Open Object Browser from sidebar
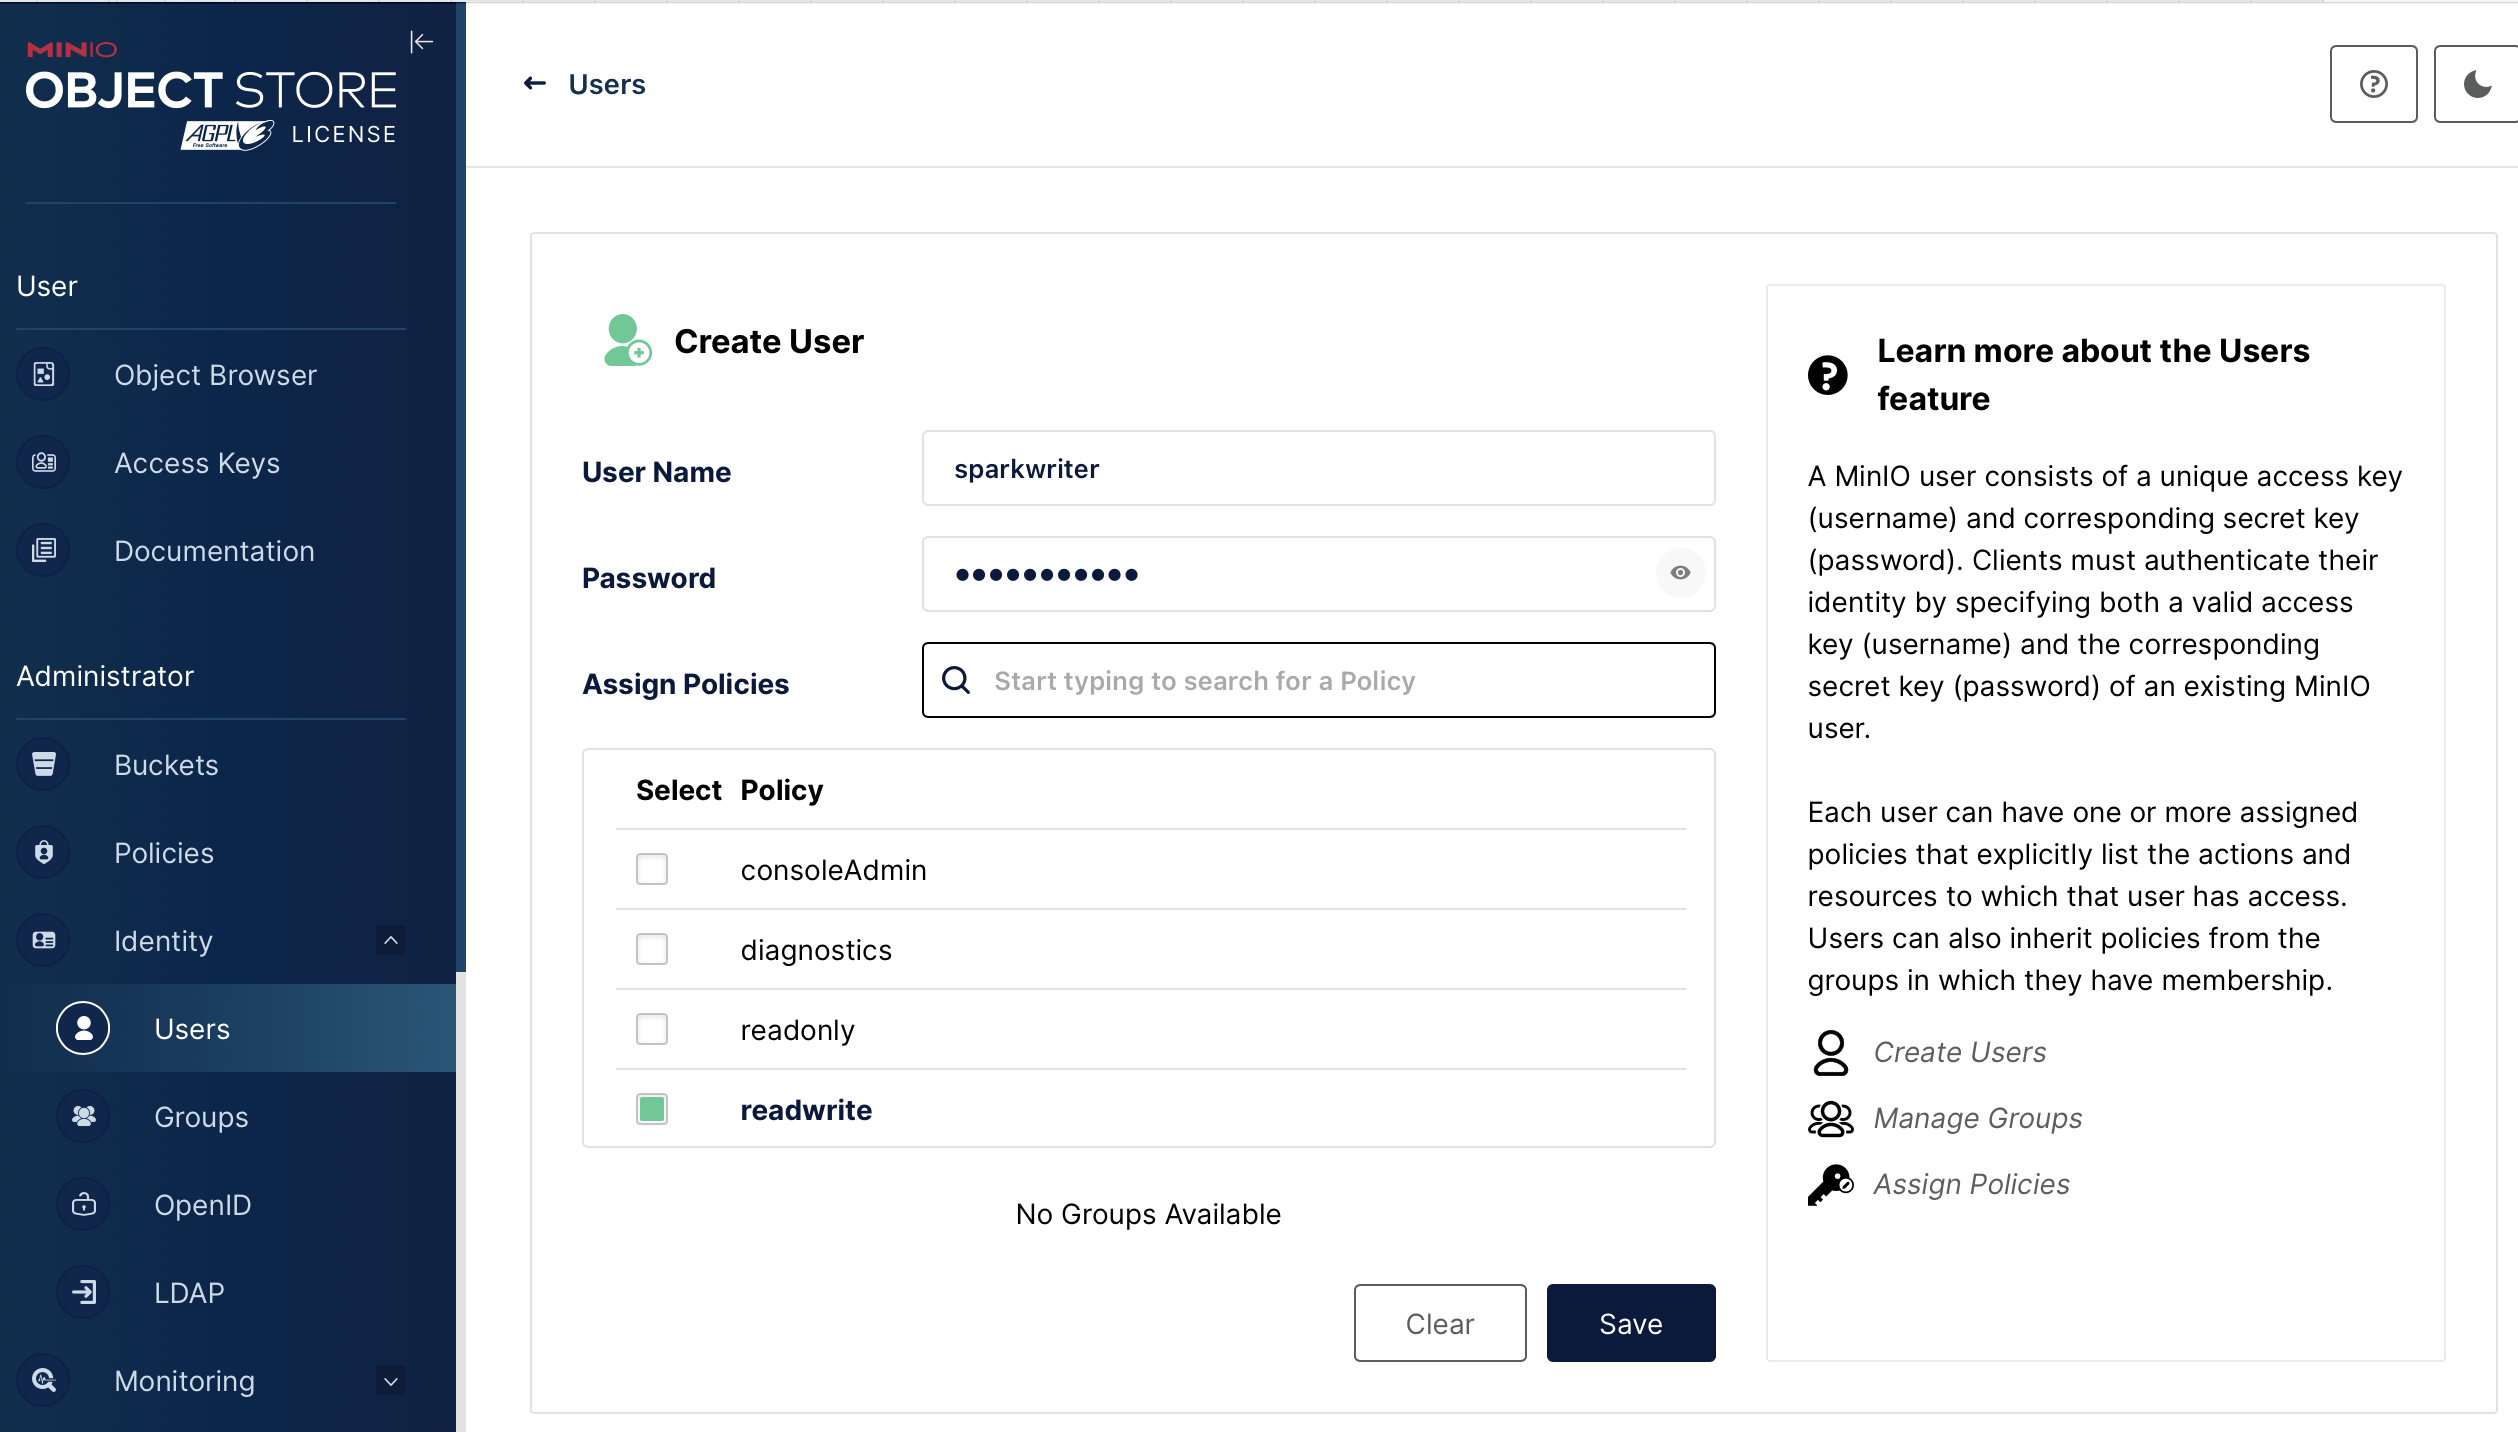The width and height of the screenshot is (2518, 1432). 215,375
